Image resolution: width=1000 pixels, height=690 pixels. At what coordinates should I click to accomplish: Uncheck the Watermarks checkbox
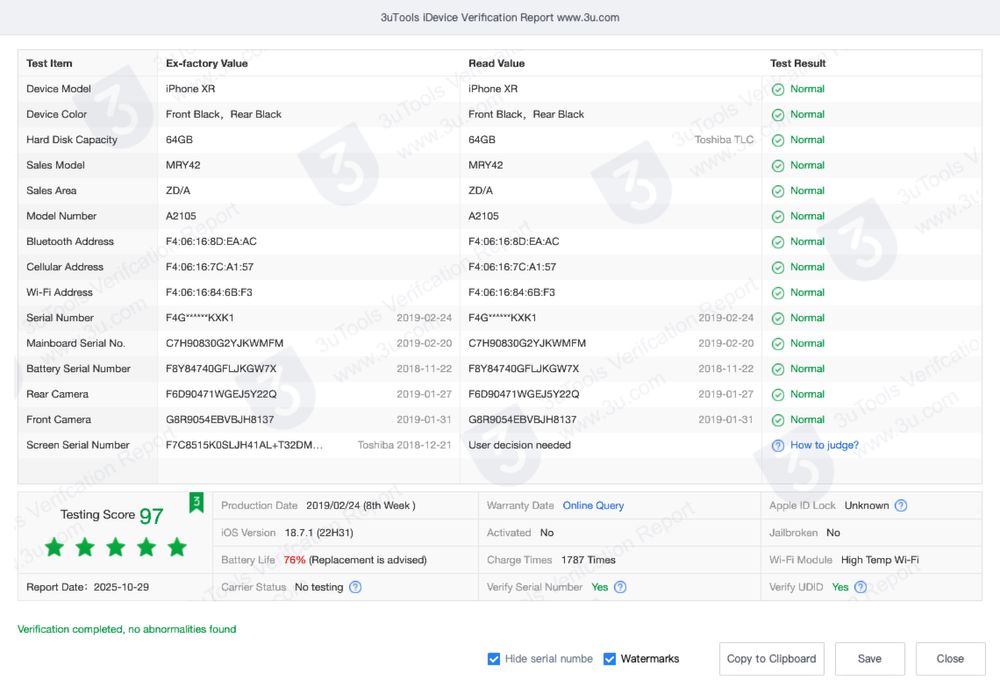pos(610,659)
